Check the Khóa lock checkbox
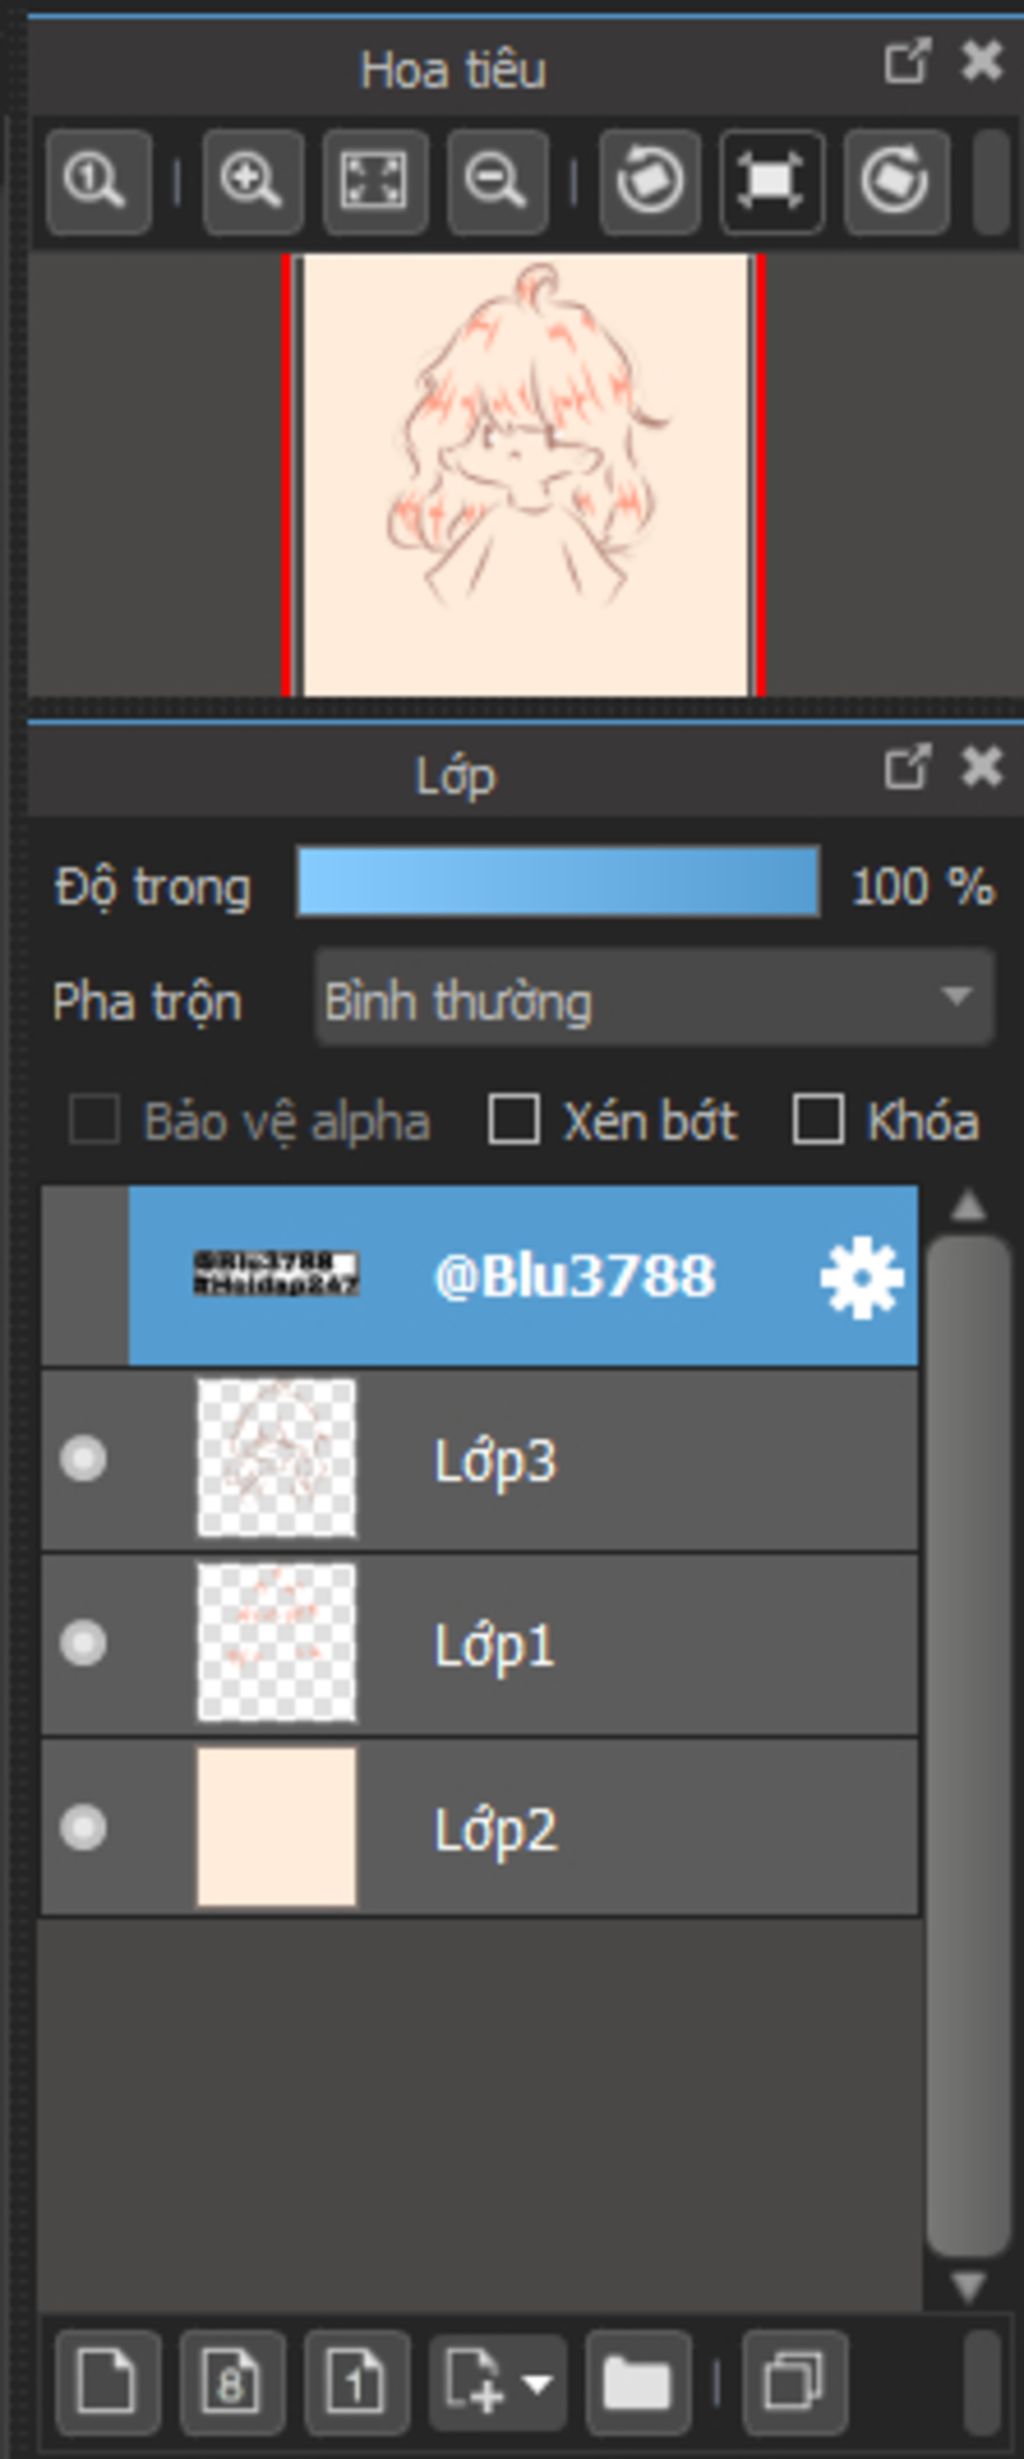1024x2459 pixels. point(818,1119)
